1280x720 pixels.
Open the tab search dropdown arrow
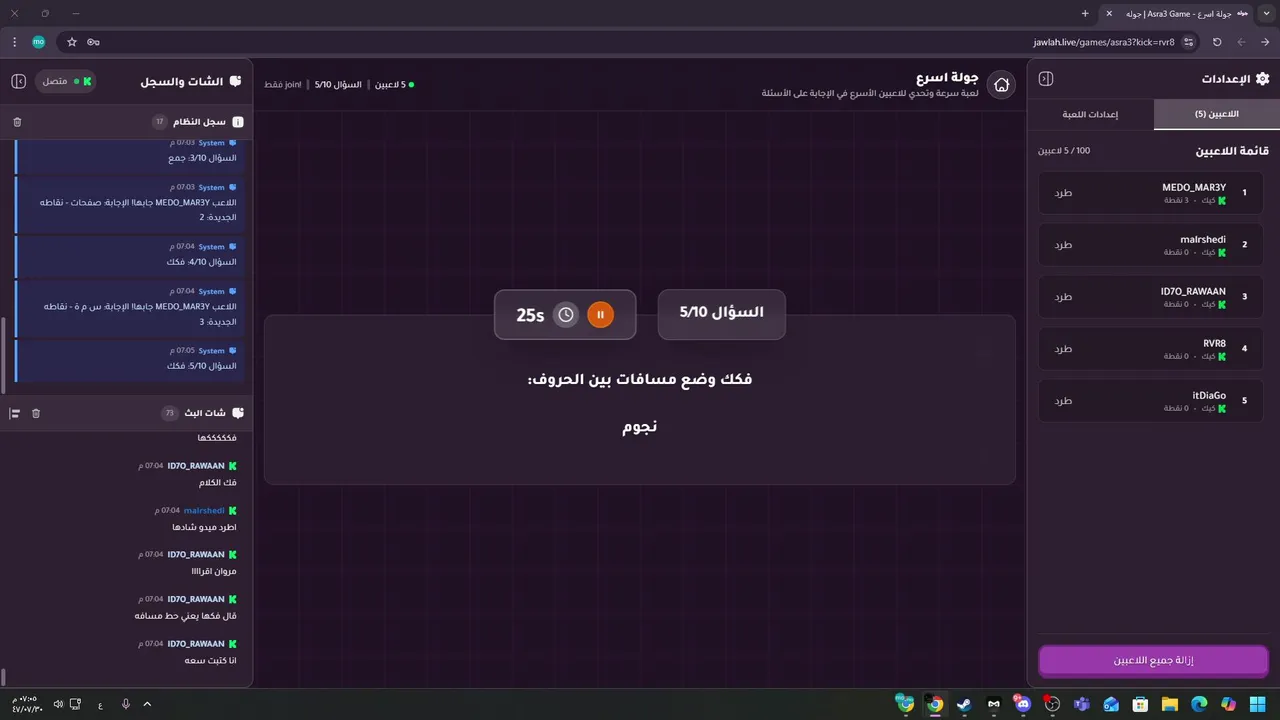tap(1267, 13)
